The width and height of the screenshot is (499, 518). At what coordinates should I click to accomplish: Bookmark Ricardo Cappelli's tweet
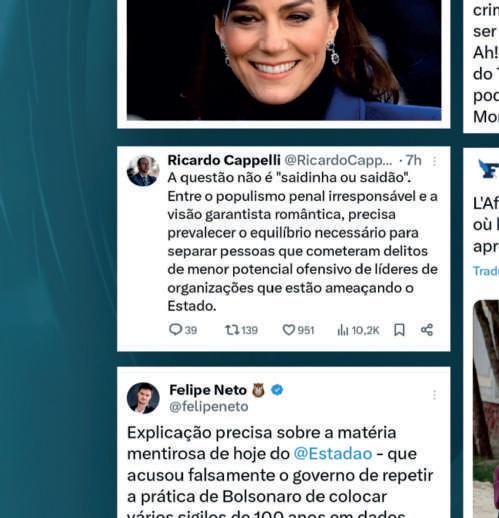[399, 330]
